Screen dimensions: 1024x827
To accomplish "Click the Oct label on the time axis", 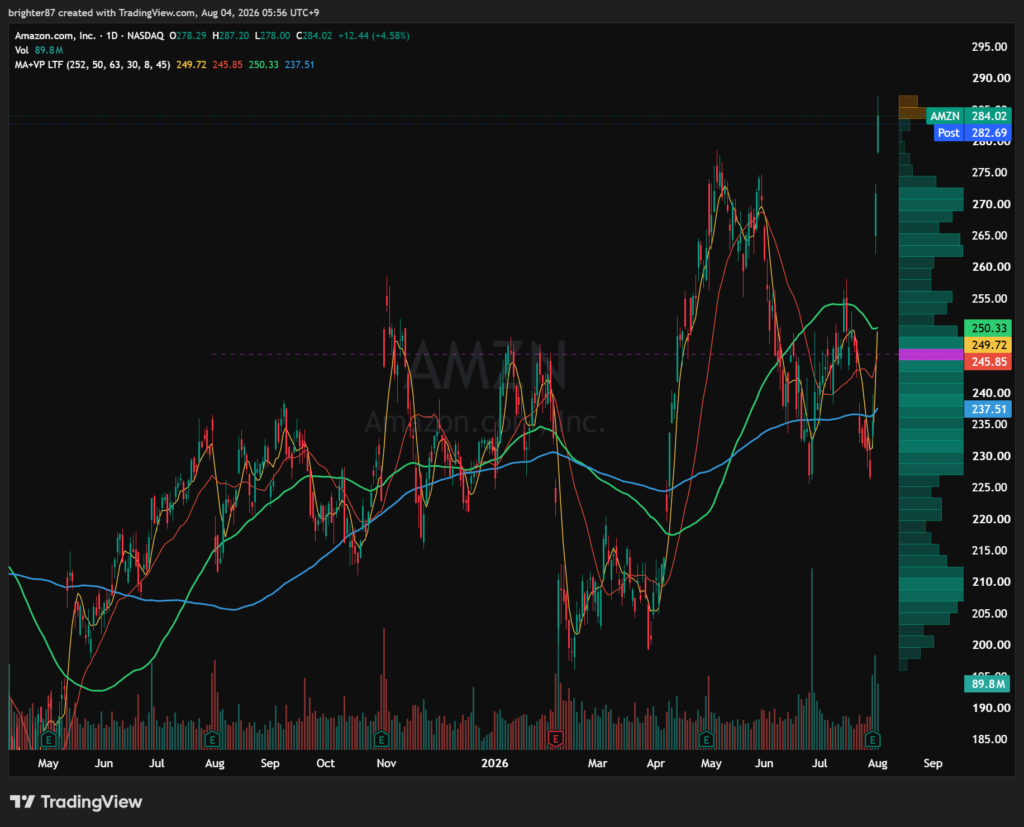I will [325, 763].
